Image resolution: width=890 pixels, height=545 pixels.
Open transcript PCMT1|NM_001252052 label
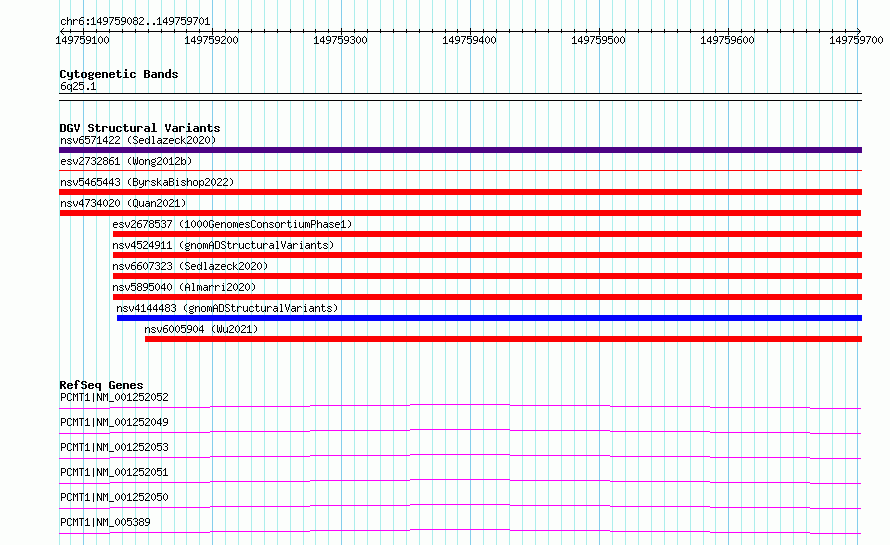point(114,397)
